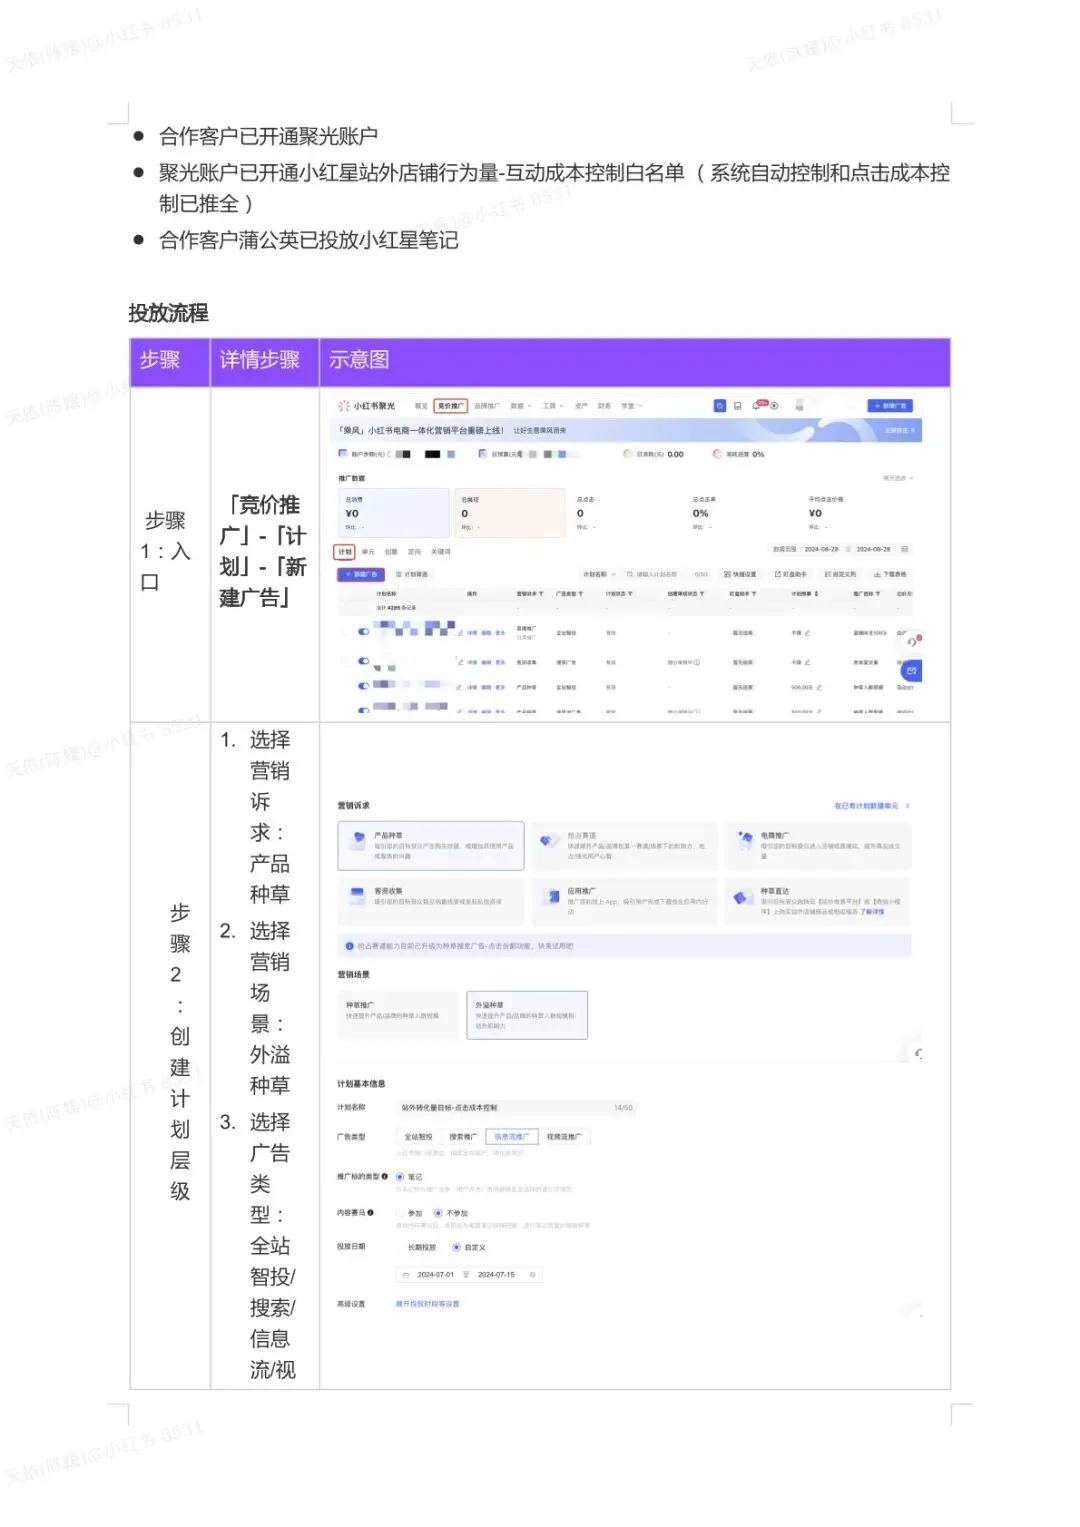Screen dimensions: 1080x1527
Task: Click the 产品种草 card icon
Action: click(357, 840)
